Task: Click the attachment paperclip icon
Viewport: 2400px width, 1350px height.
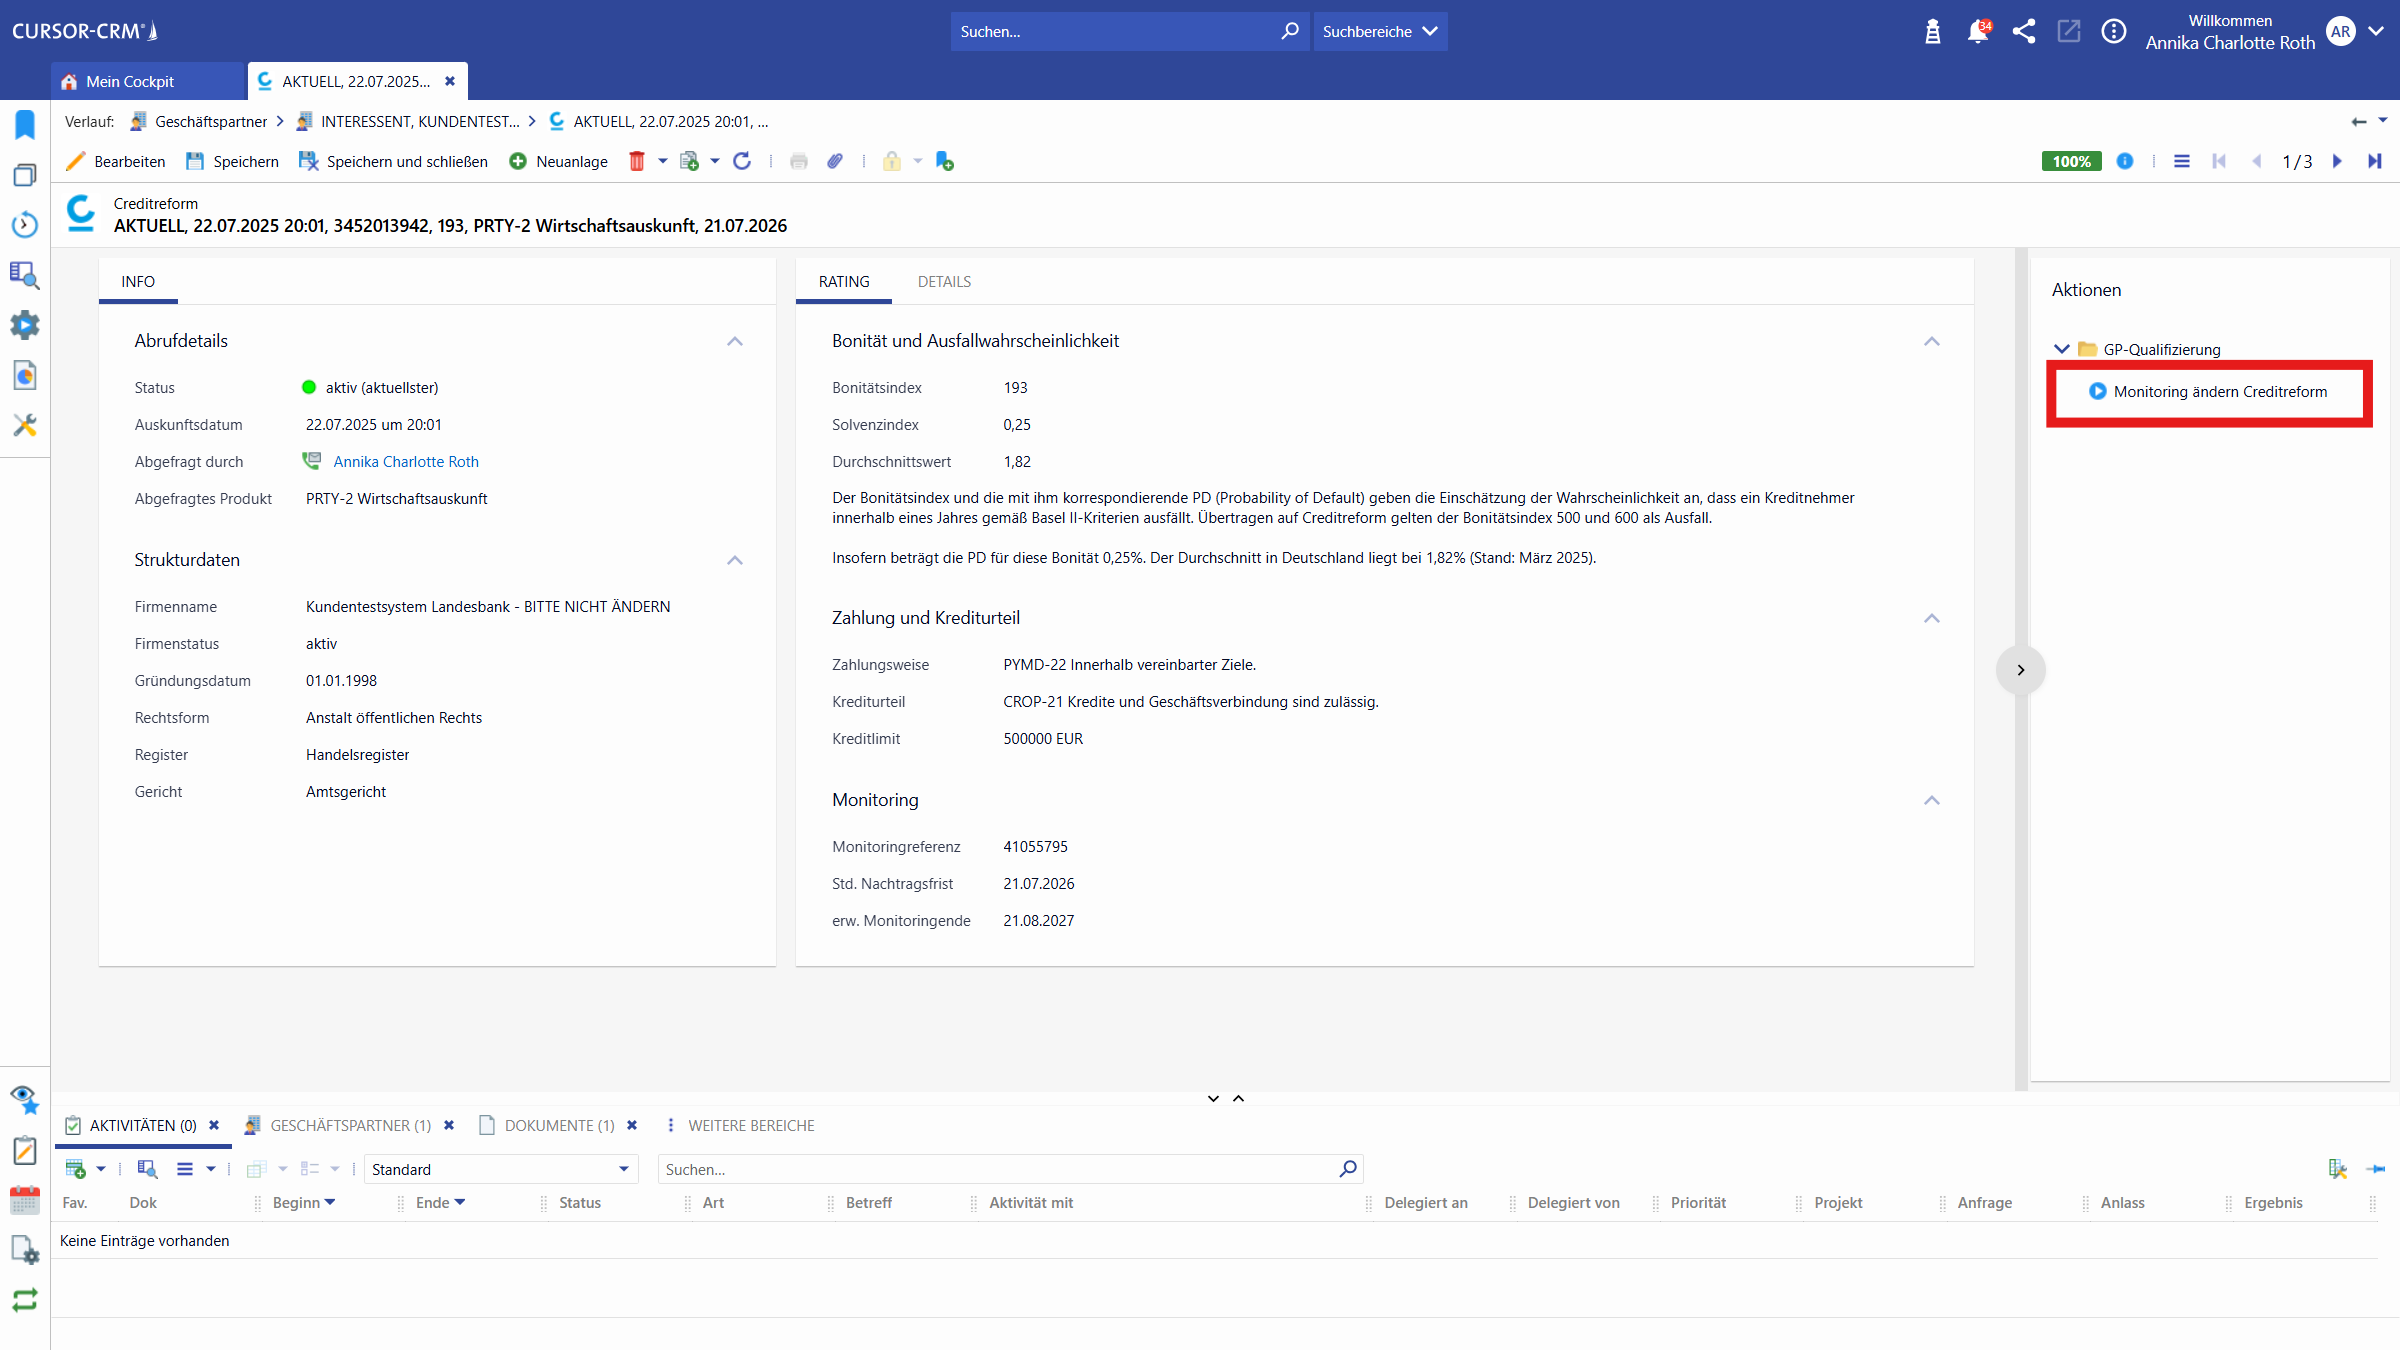Action: pyautogui.click(x=835, y=161)
